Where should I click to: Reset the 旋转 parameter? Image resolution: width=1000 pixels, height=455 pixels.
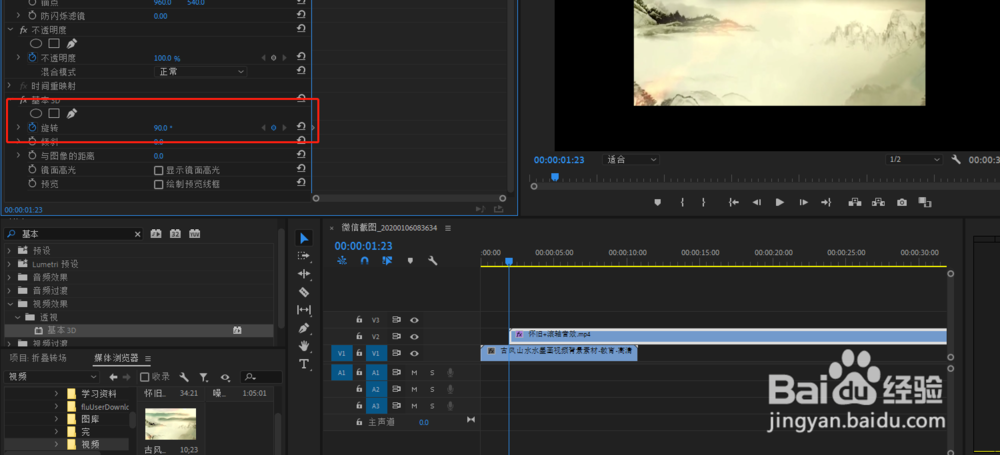tap(301, 128)
